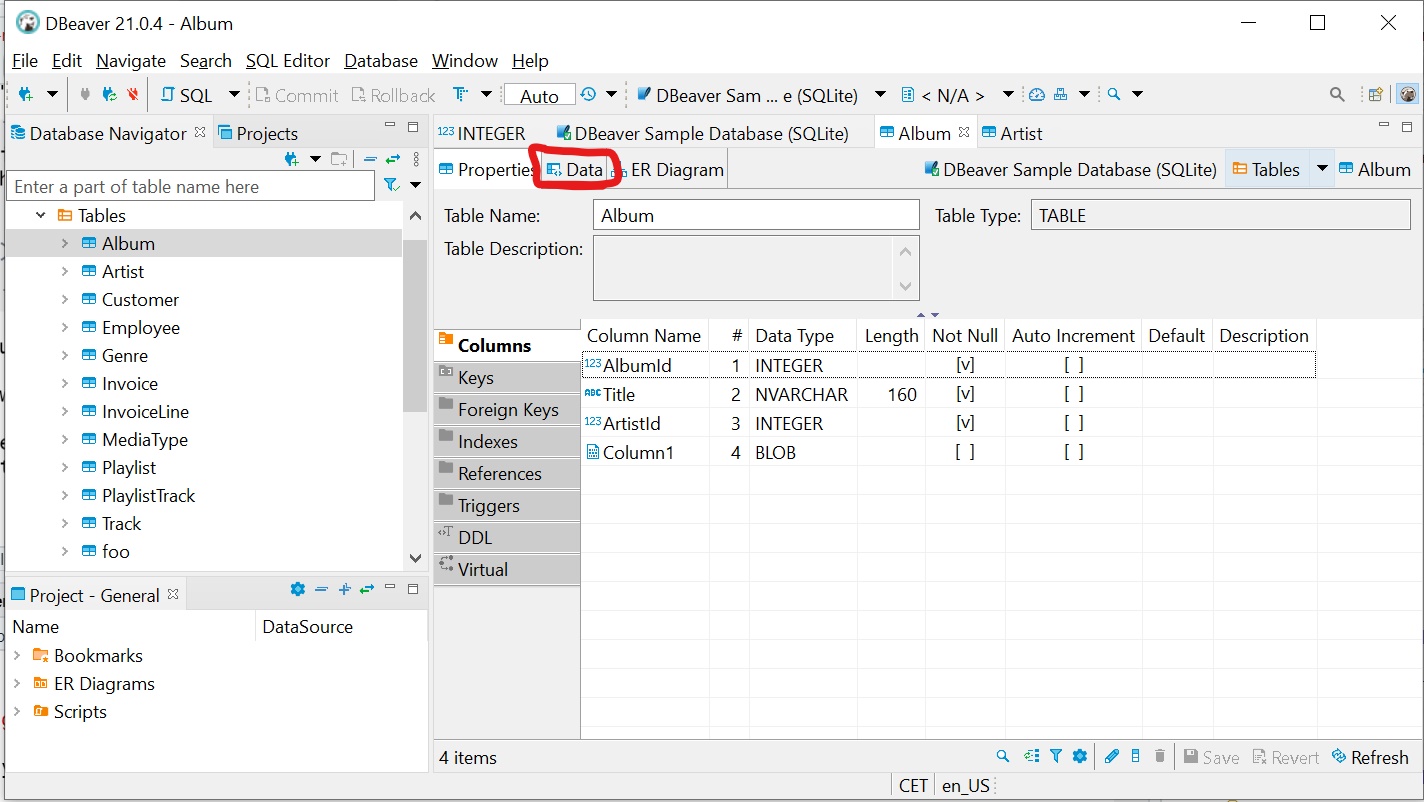The width and height of the screenshot is (1424, 802).
Task: Open active connection DBeaver Sample dropdown
Action: 880,95
